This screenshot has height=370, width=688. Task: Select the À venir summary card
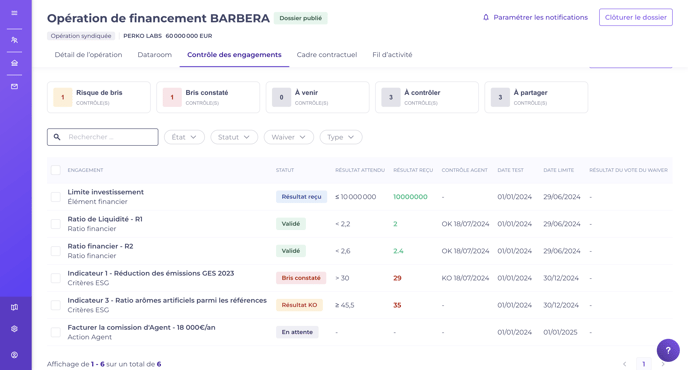pyautogui.click(x=317, y=97)
